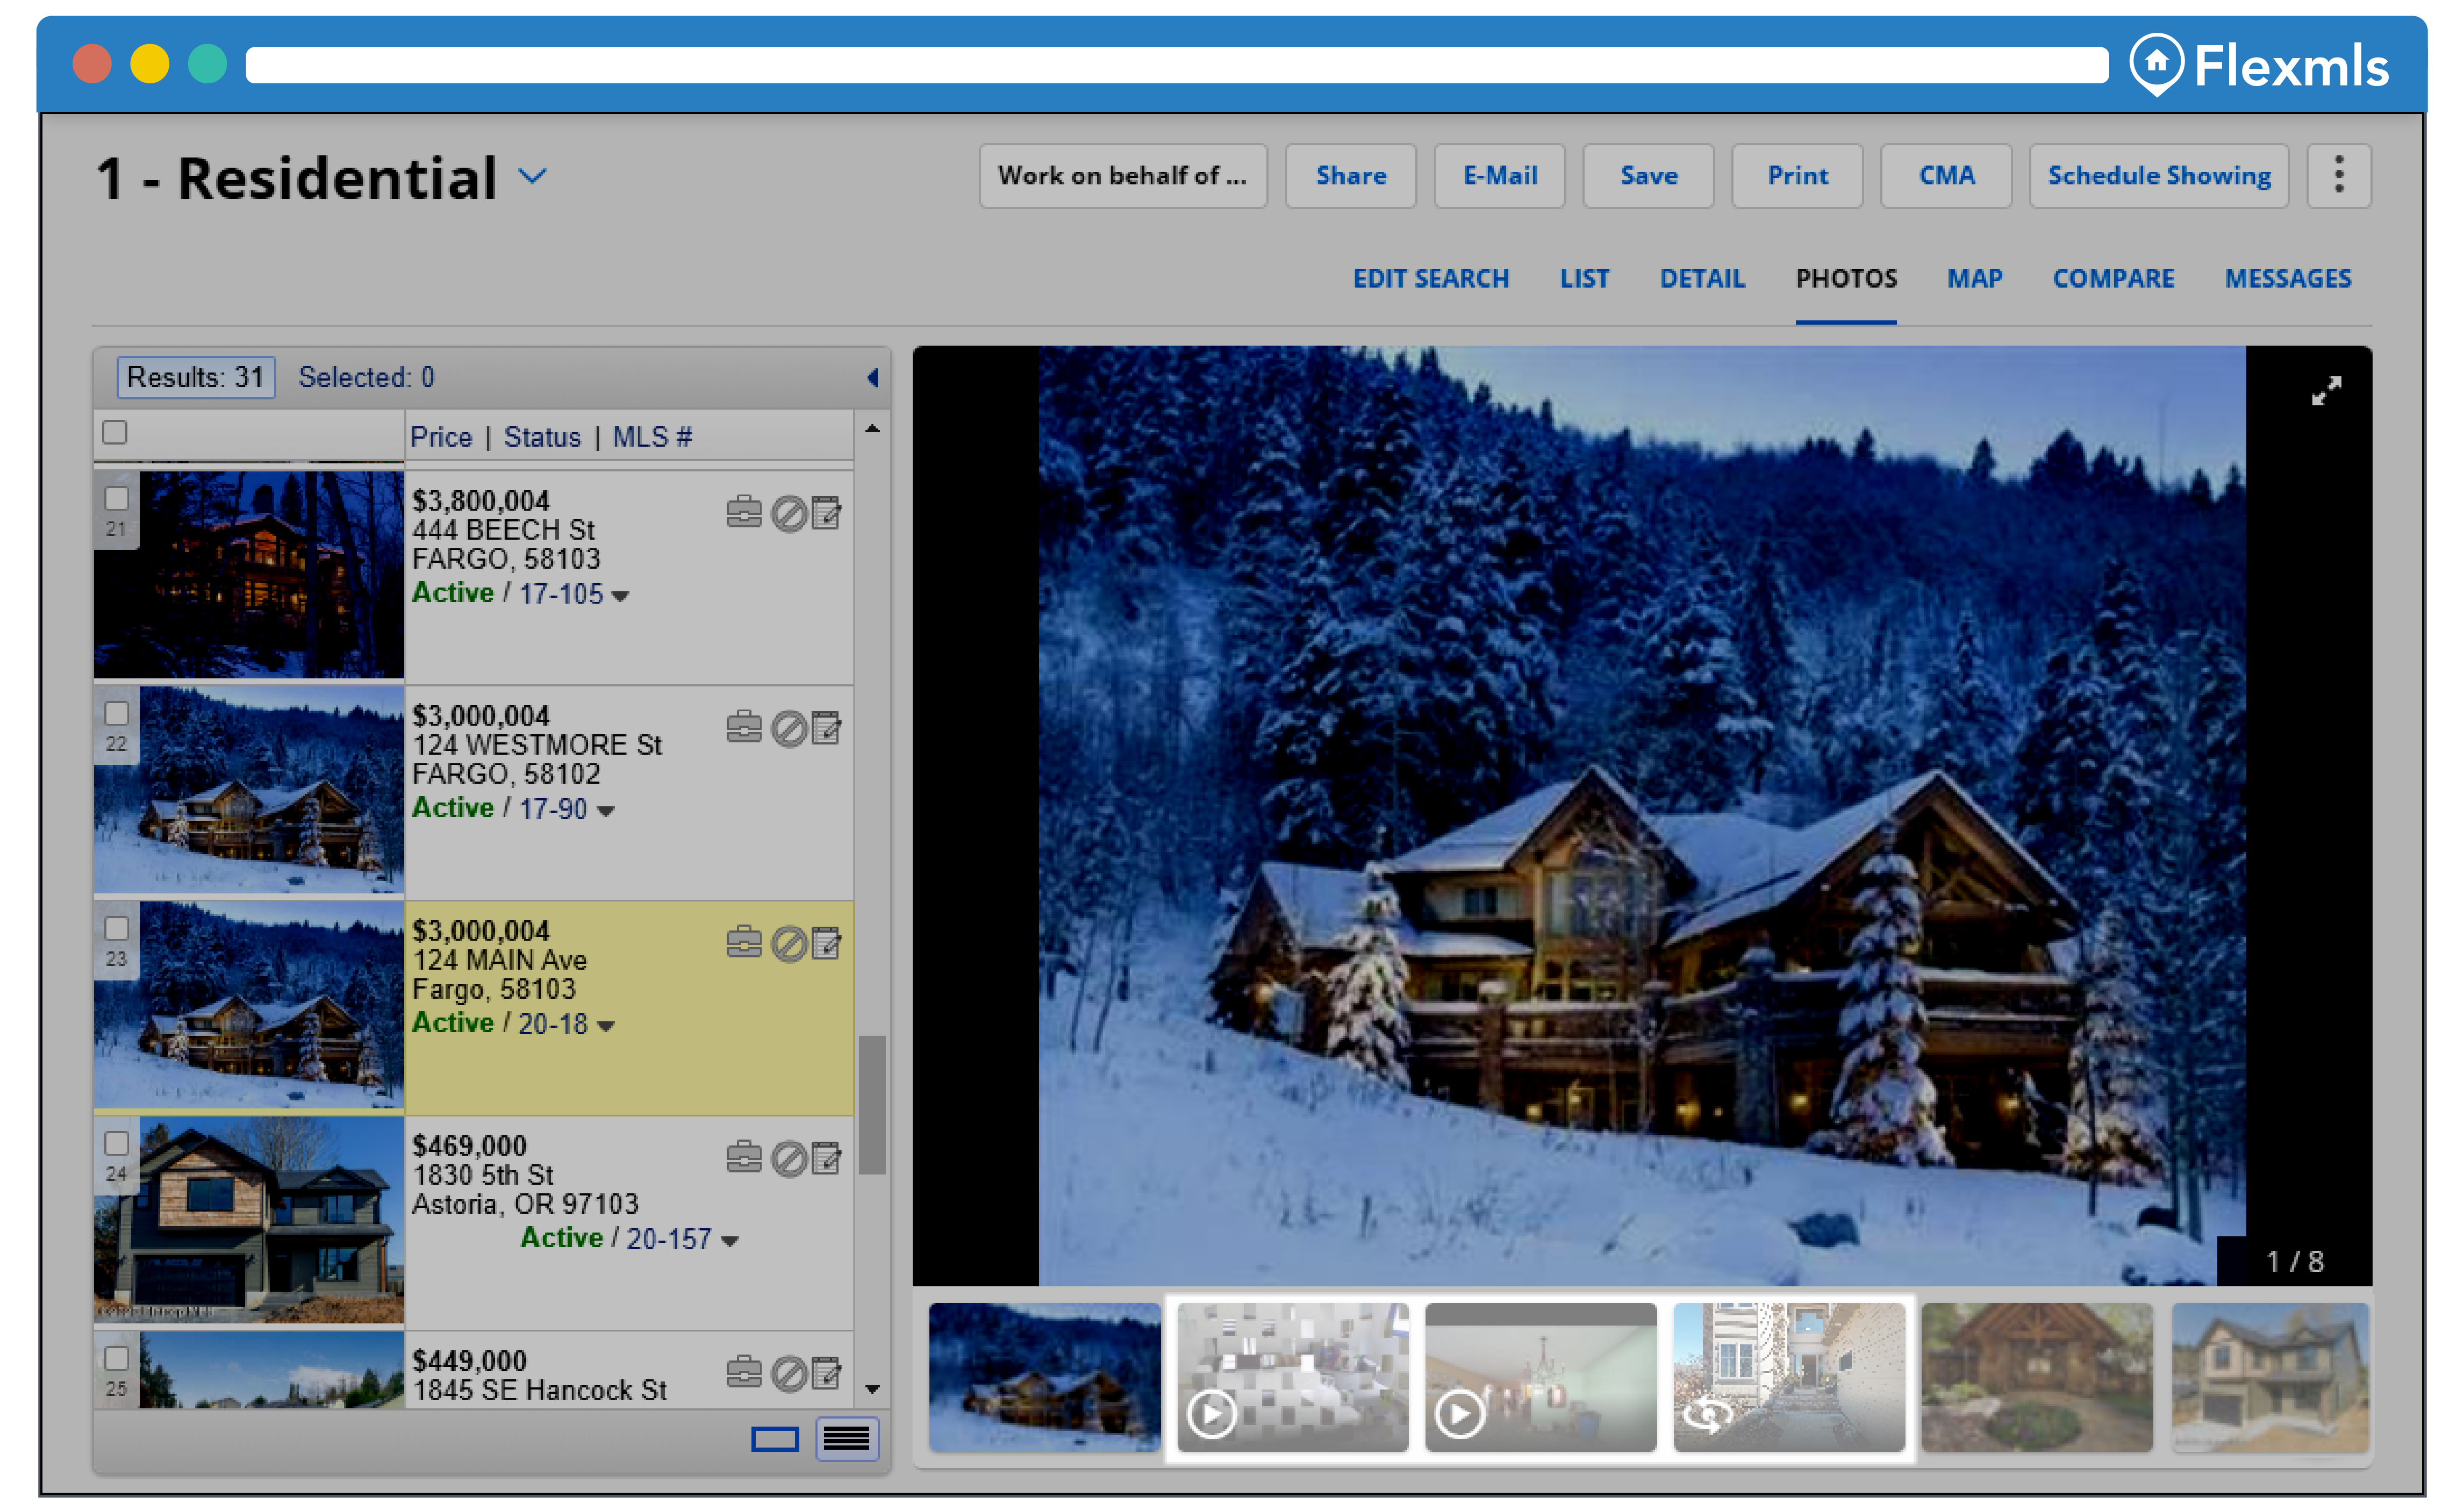Open the three-dot more options menu
2464x1511 pixels.
click(x=2338, y=175)
